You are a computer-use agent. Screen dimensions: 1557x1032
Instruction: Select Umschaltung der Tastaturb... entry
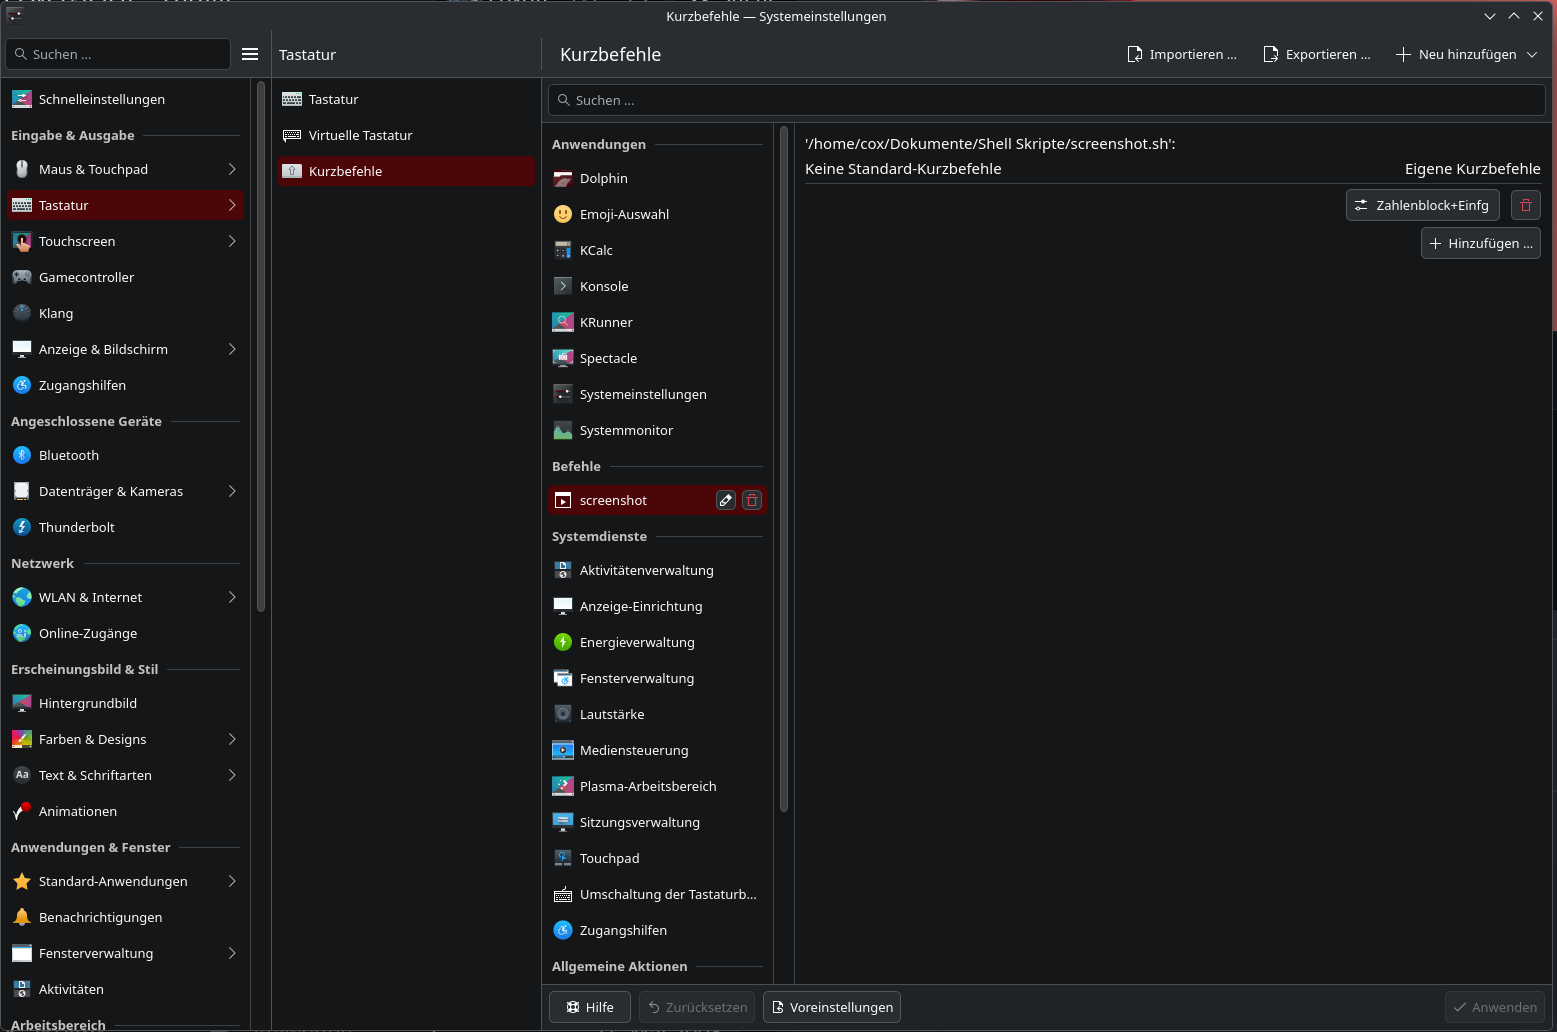(657, 894)
